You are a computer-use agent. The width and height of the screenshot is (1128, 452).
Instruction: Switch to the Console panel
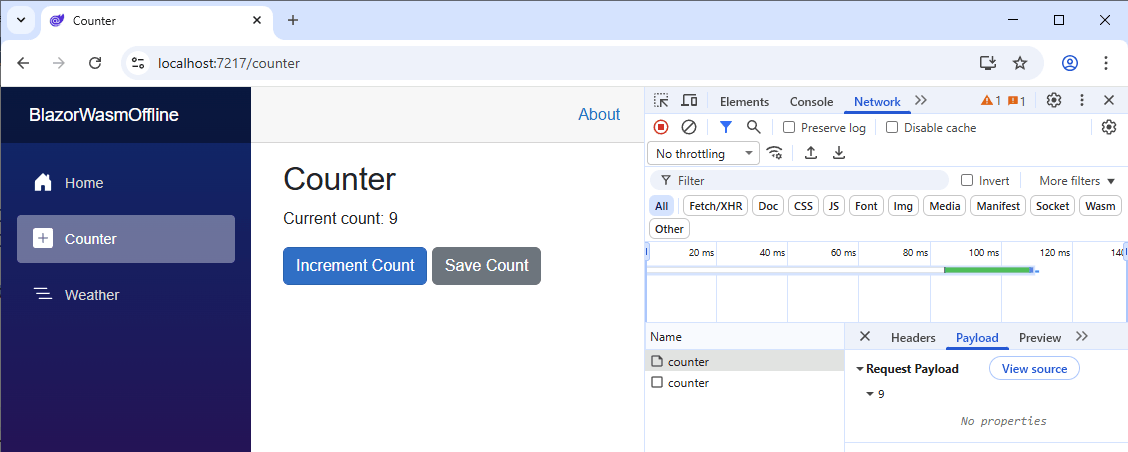(811, 101)
